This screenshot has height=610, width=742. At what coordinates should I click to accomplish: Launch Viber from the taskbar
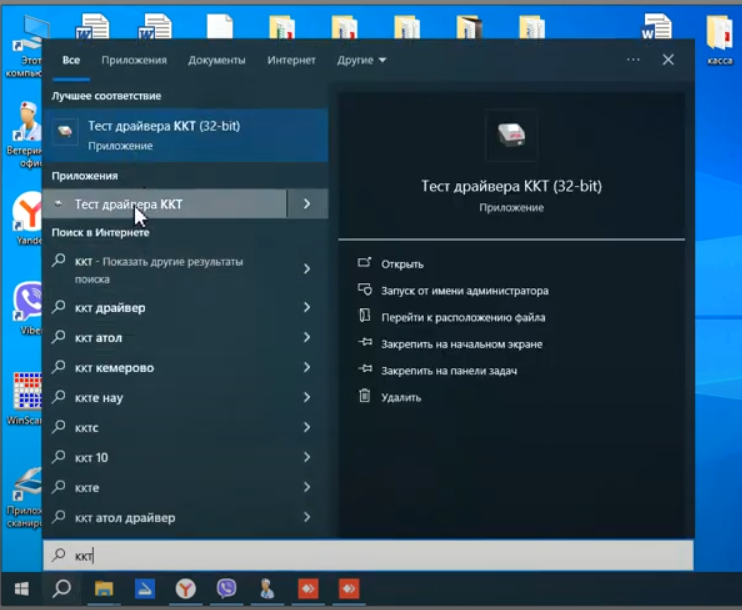(x=226, y=589)
